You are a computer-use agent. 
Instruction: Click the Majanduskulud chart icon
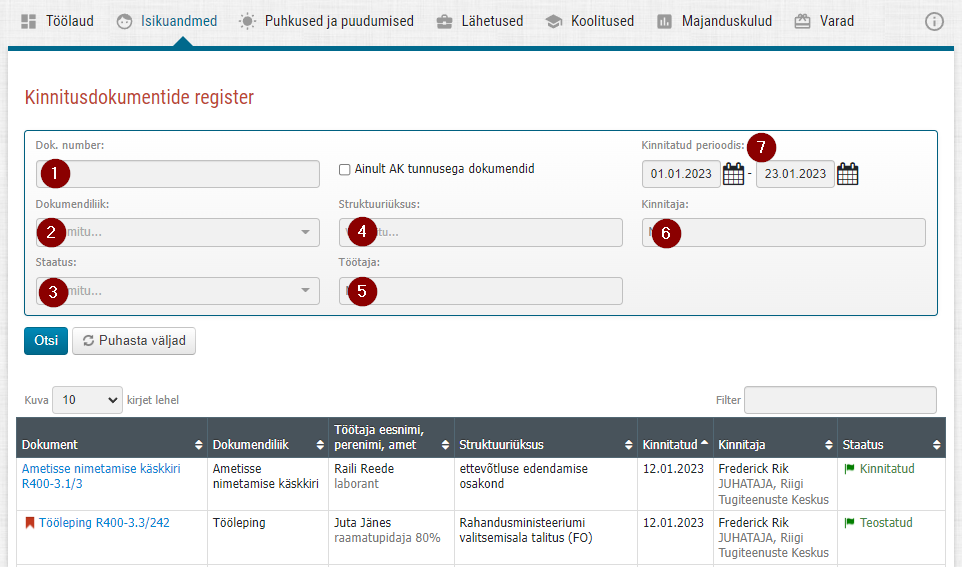click(x=664, y=21)
